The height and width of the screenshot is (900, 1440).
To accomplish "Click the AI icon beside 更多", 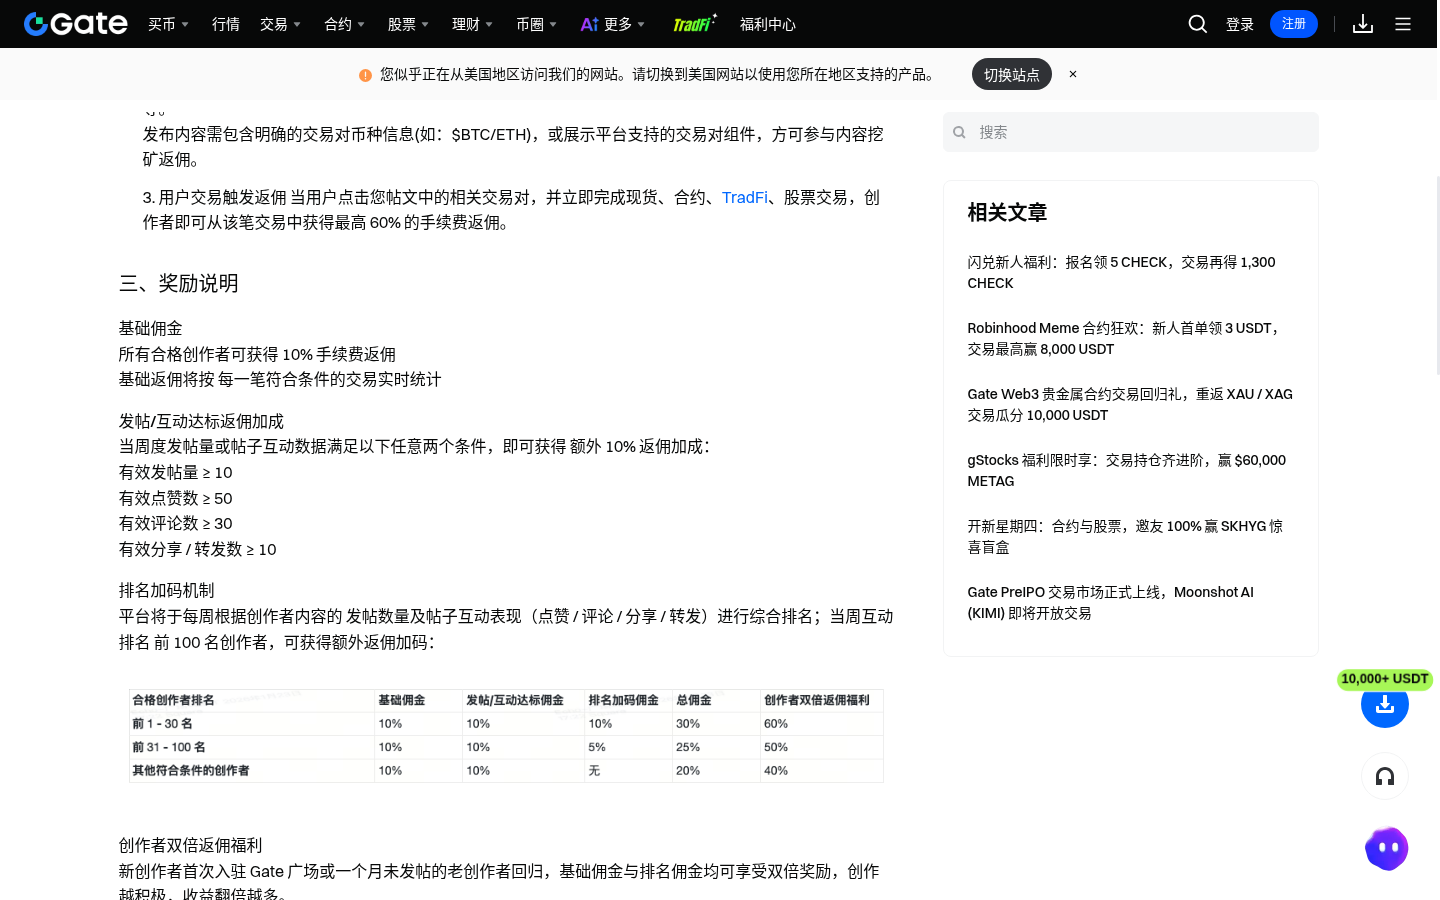I will click(590, 24).
